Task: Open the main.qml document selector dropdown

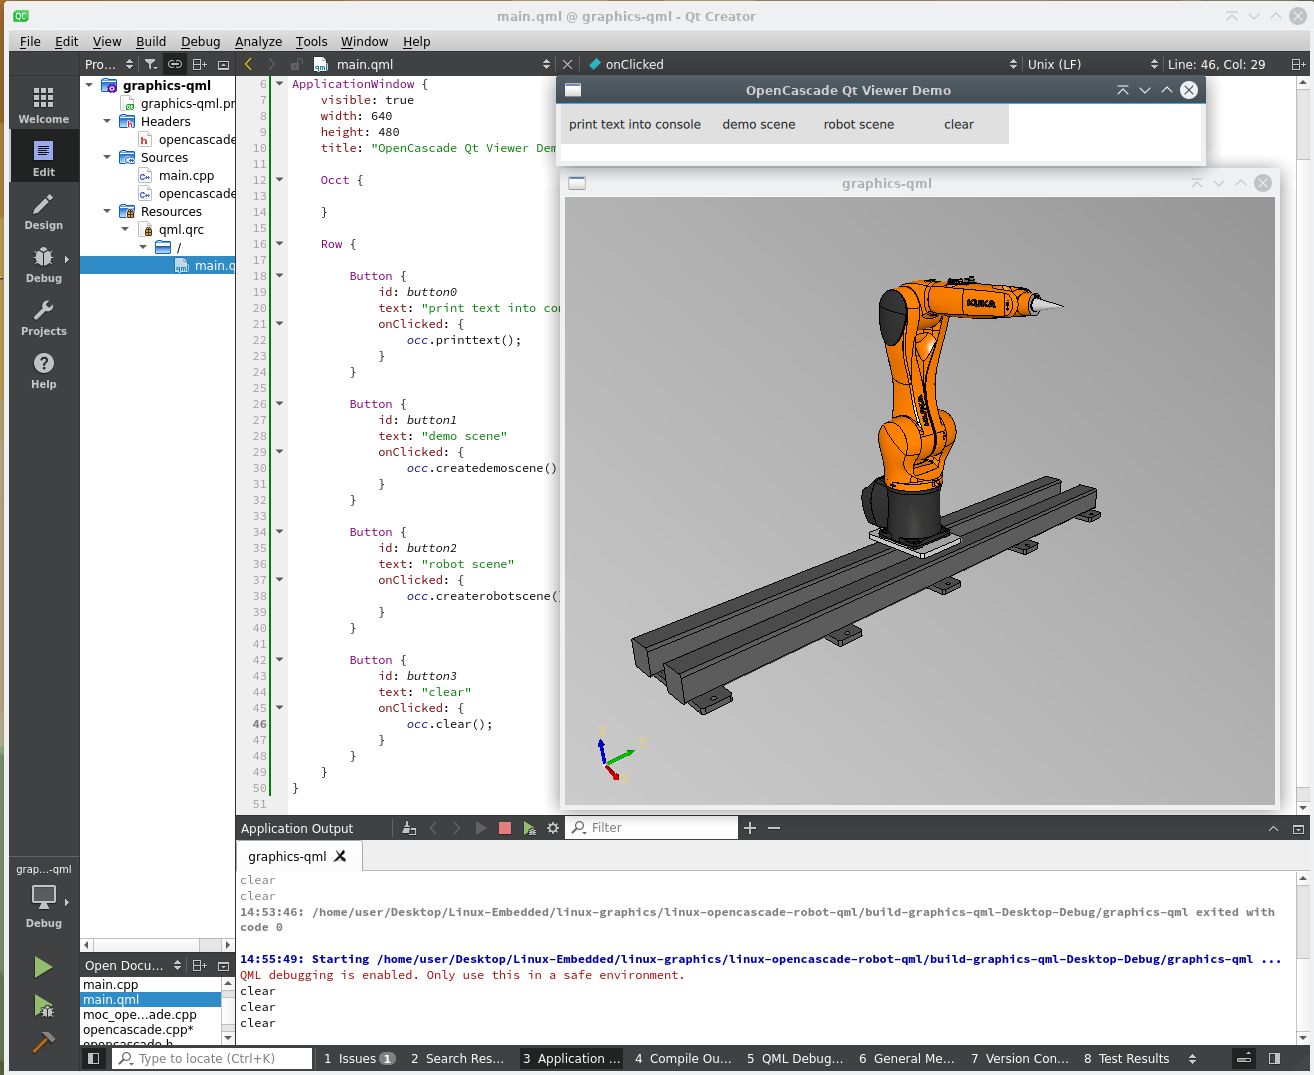Action: click(x=433, y=64)
